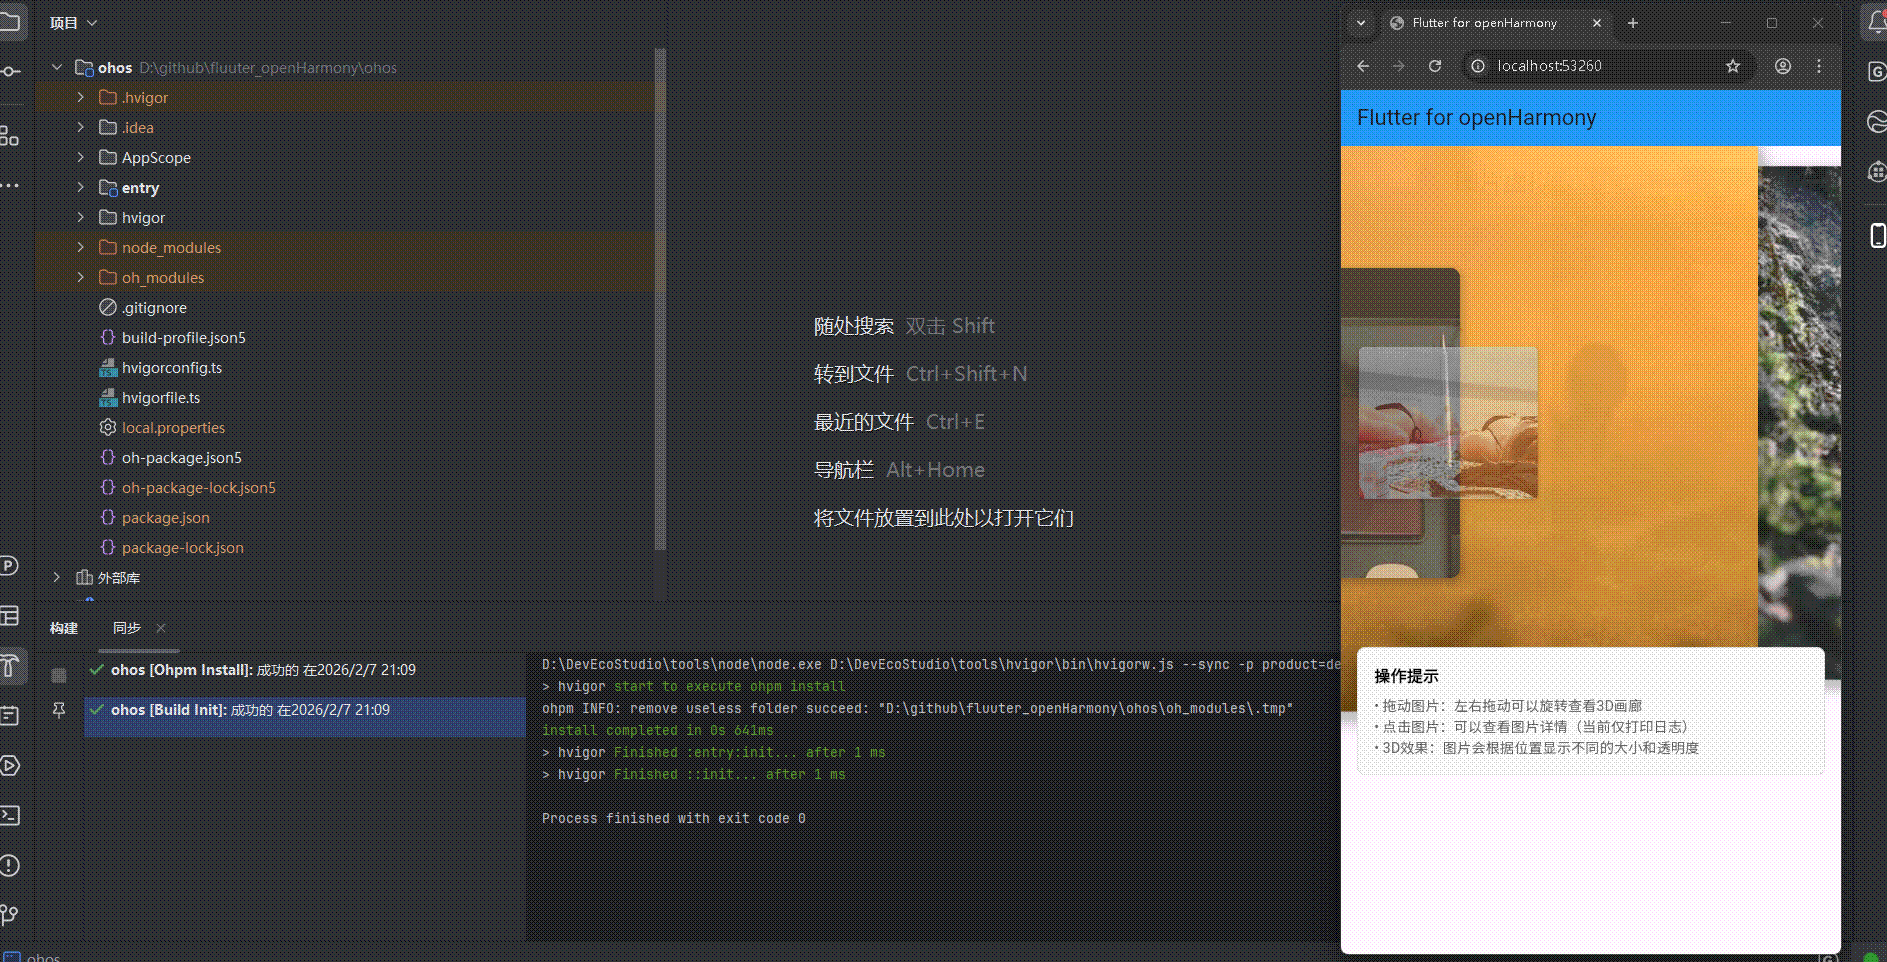The image size is (1887, 962).
Task: Open the browser three-dot menu
Action: (x=1819, y=66)
